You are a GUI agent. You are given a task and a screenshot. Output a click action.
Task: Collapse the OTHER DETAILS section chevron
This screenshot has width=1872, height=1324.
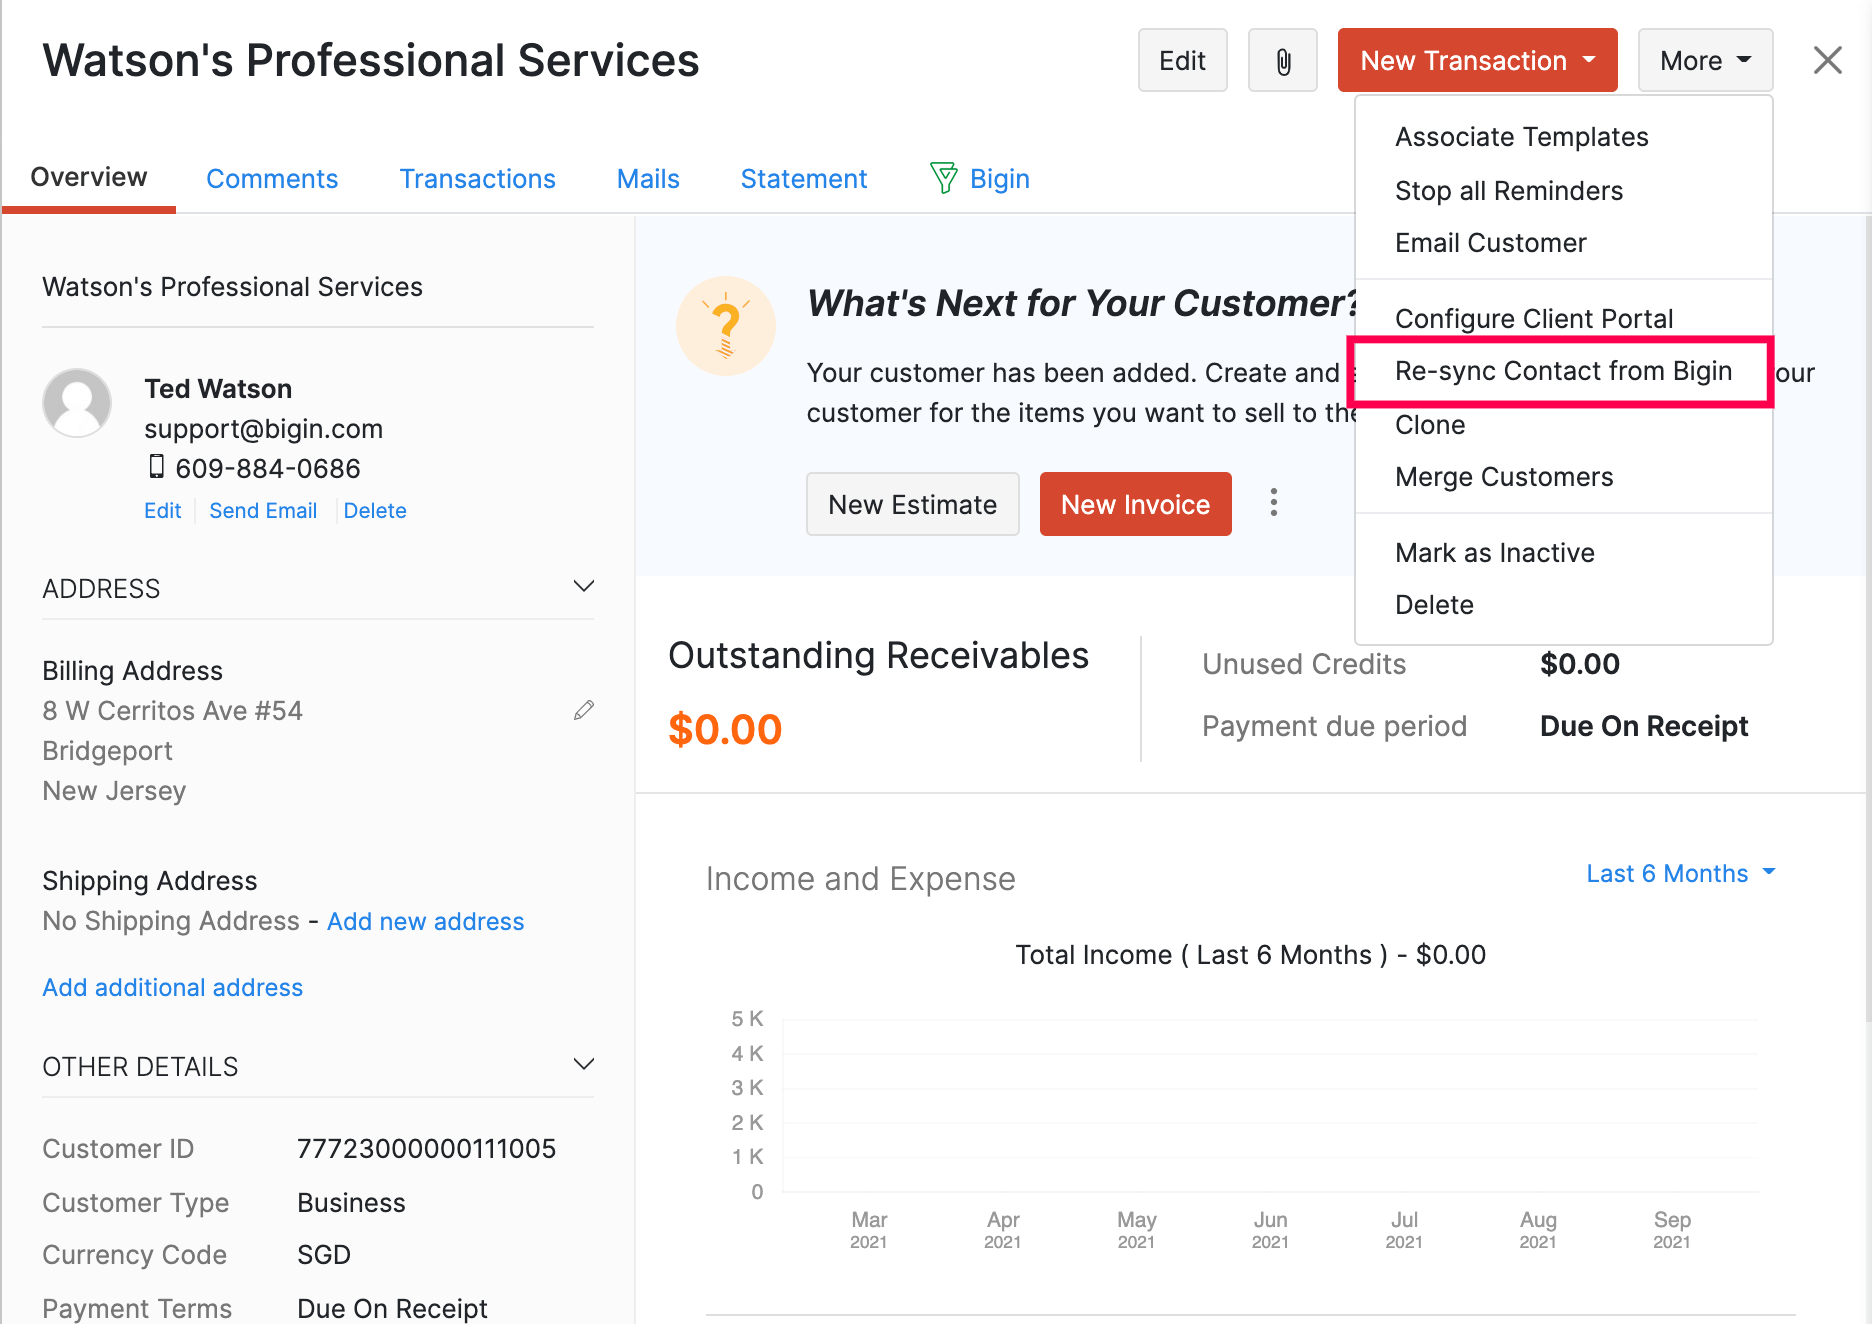coord(583,1065)
